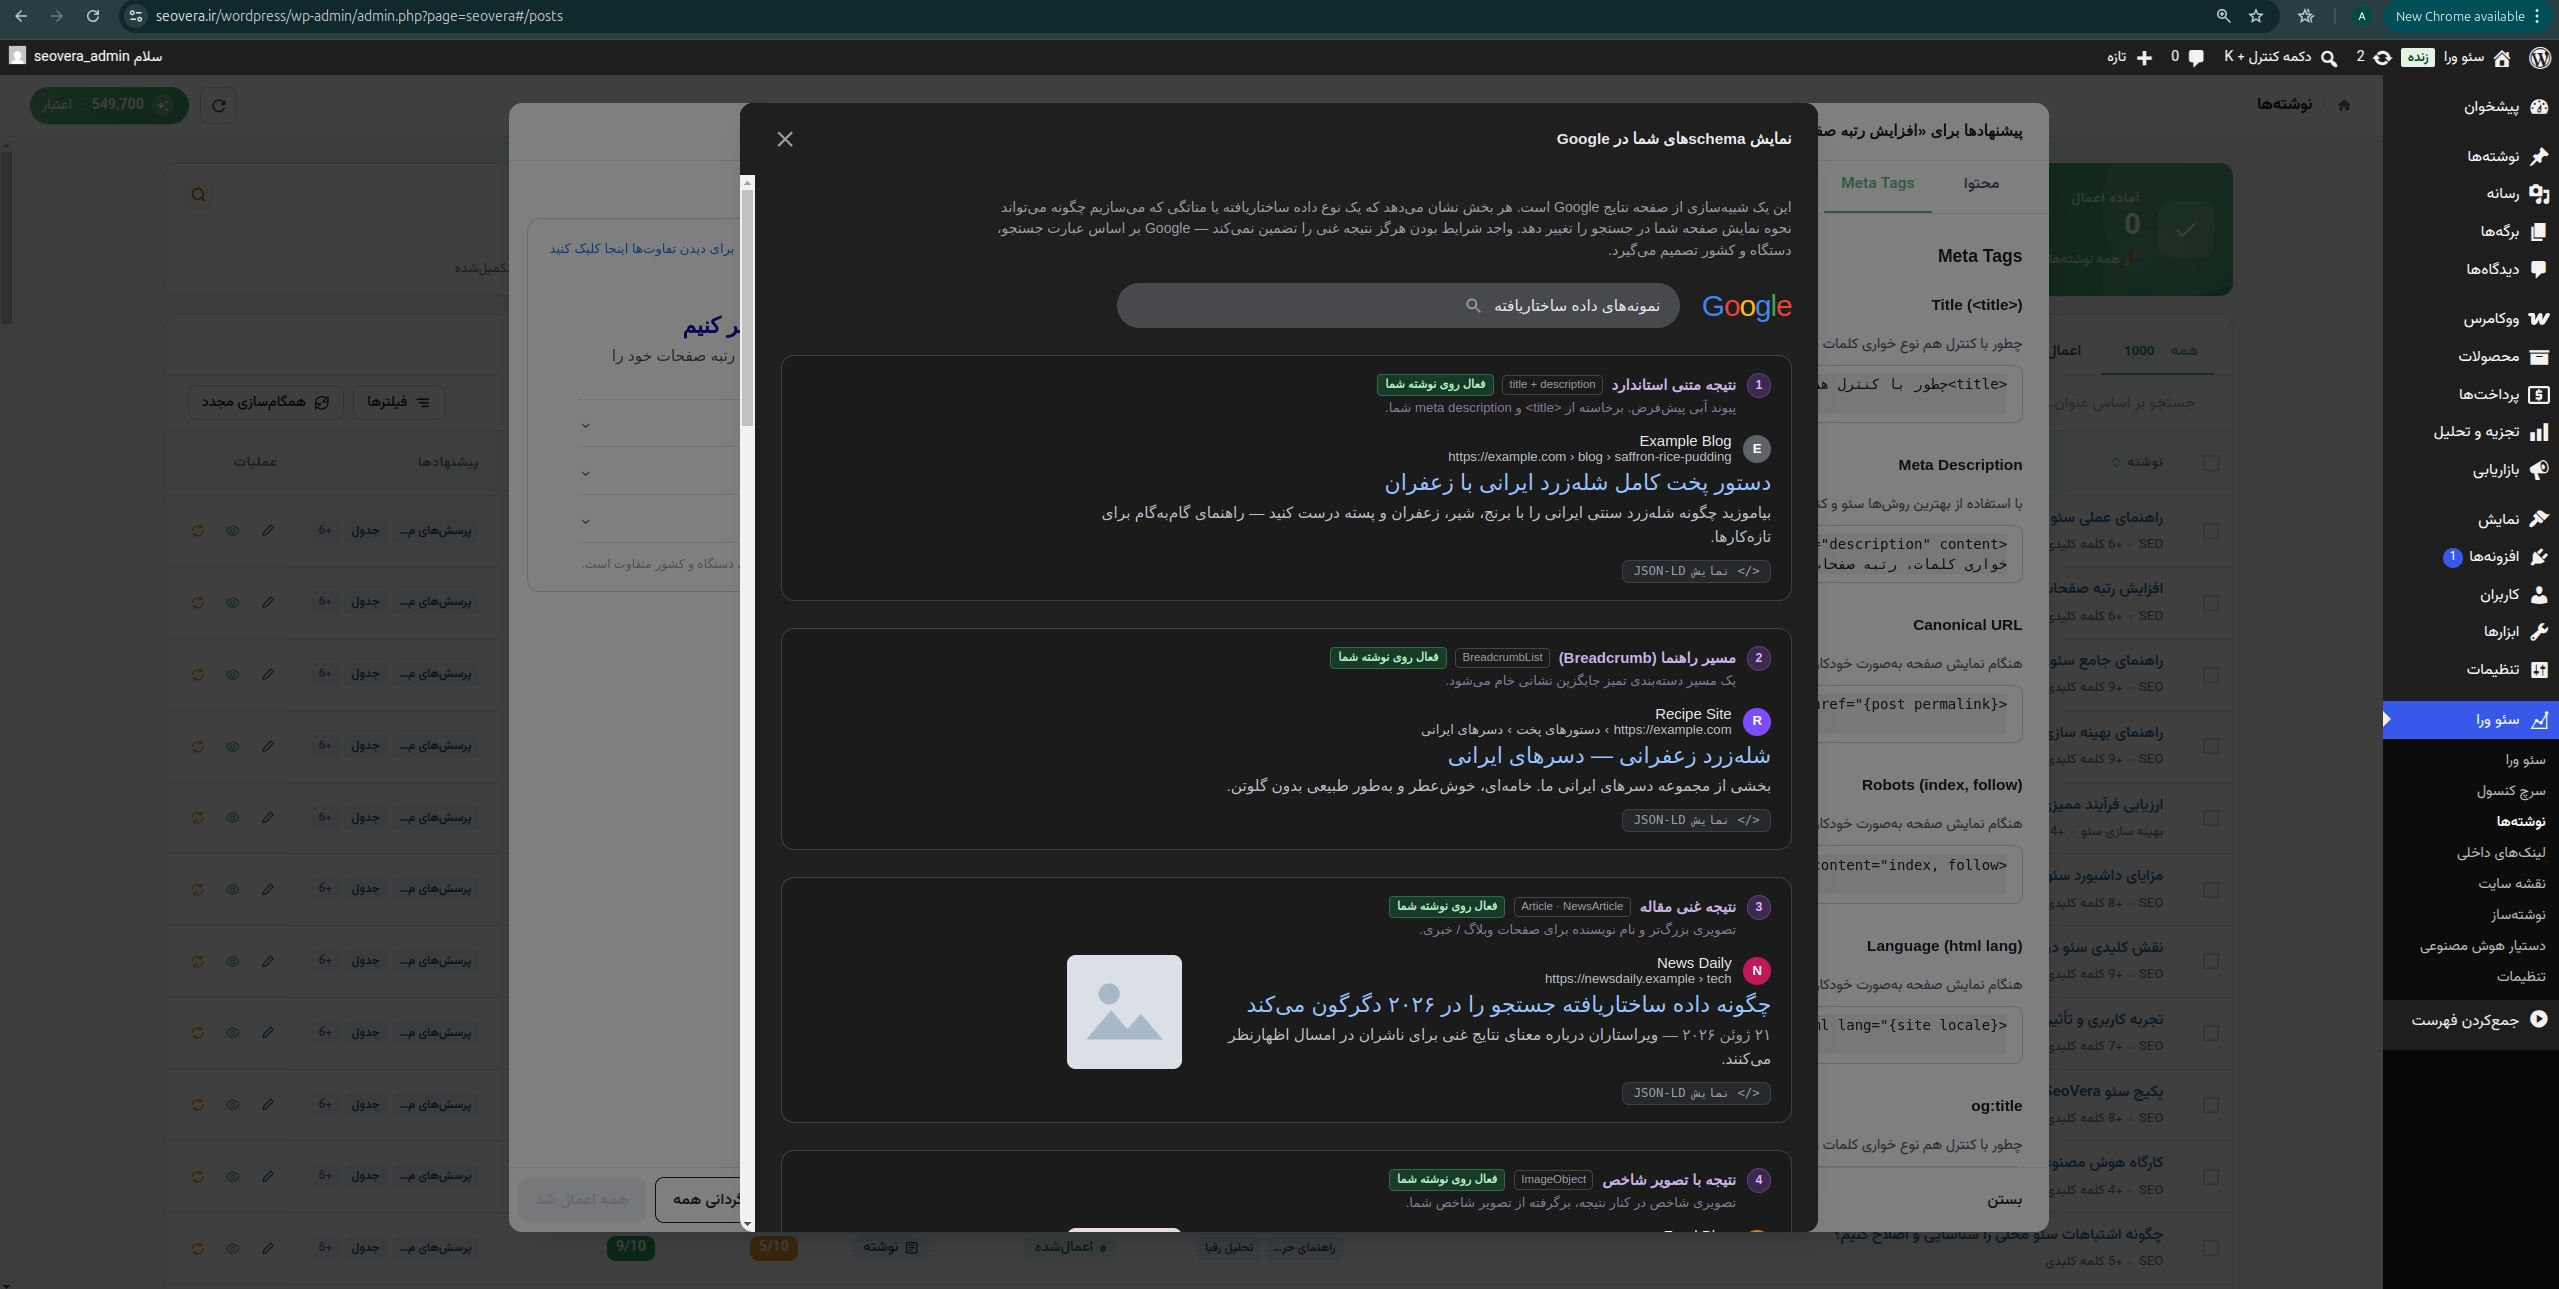
Task: Expand نمایش JSON-LD under نتیجه غنی مقاله
Action: [1696, 1093]
